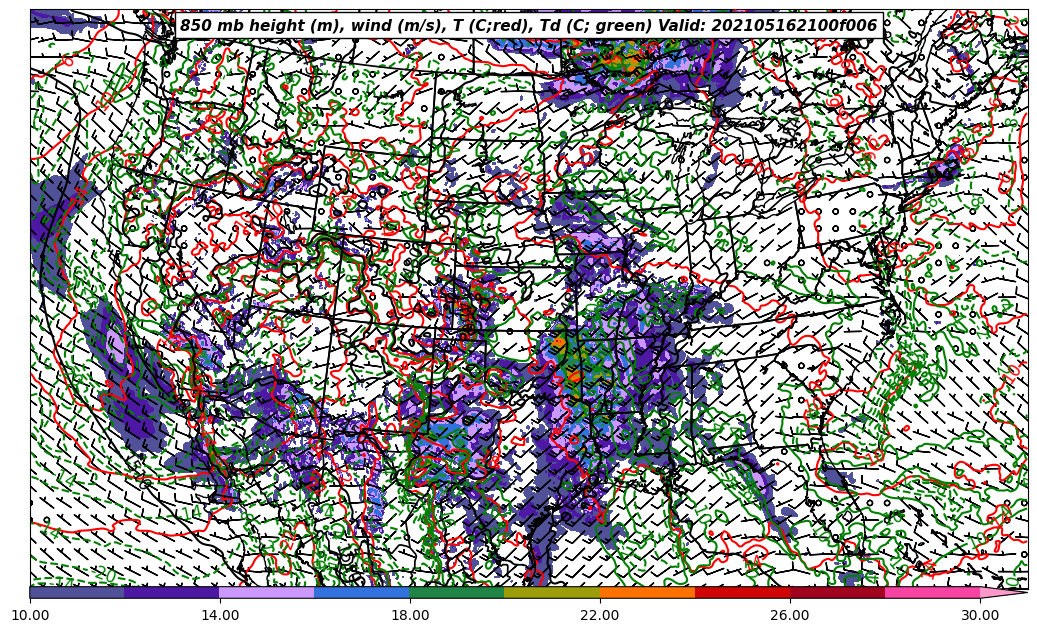Click the 14.00 colorbar tick label

220,616
